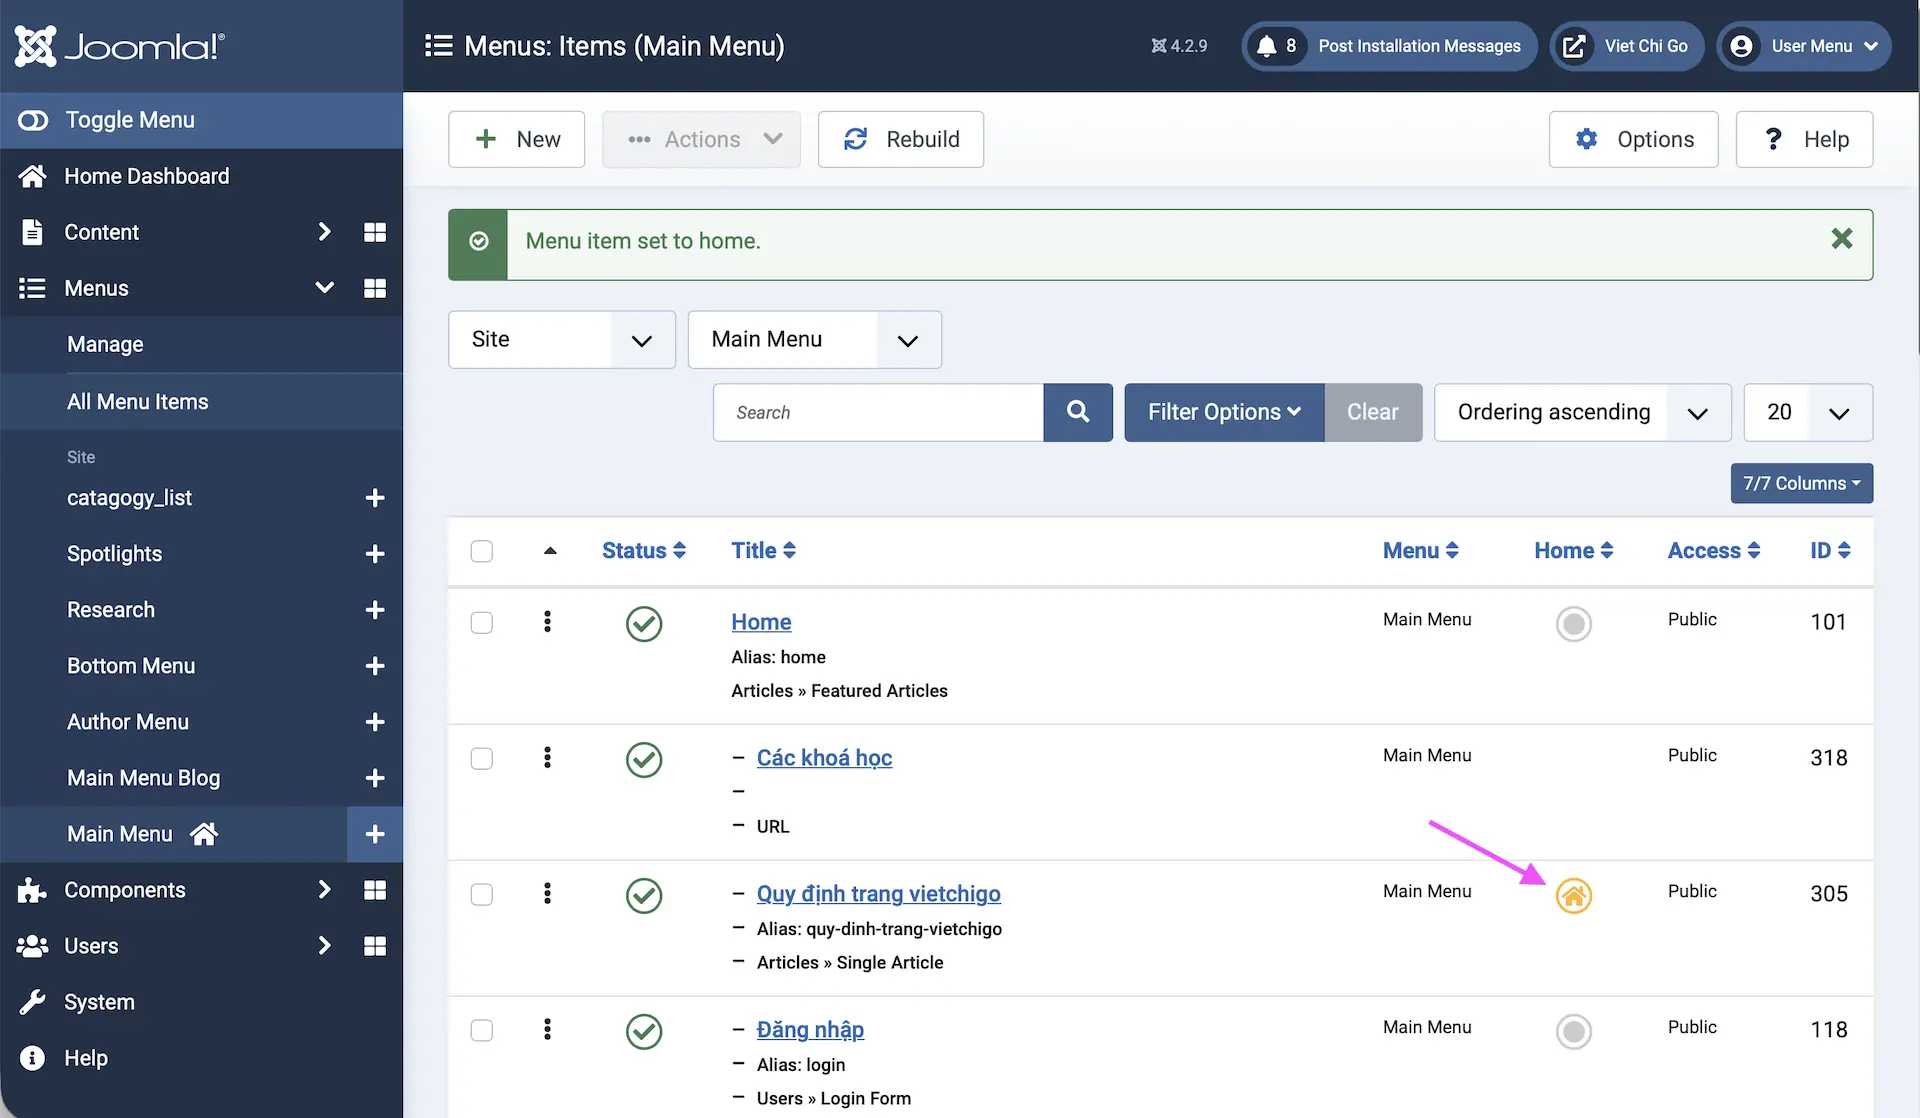Click the search magnifier button
The width and height of the screenshot is (1920, 1118).
pyautogui.click(x=1077, y=412)
